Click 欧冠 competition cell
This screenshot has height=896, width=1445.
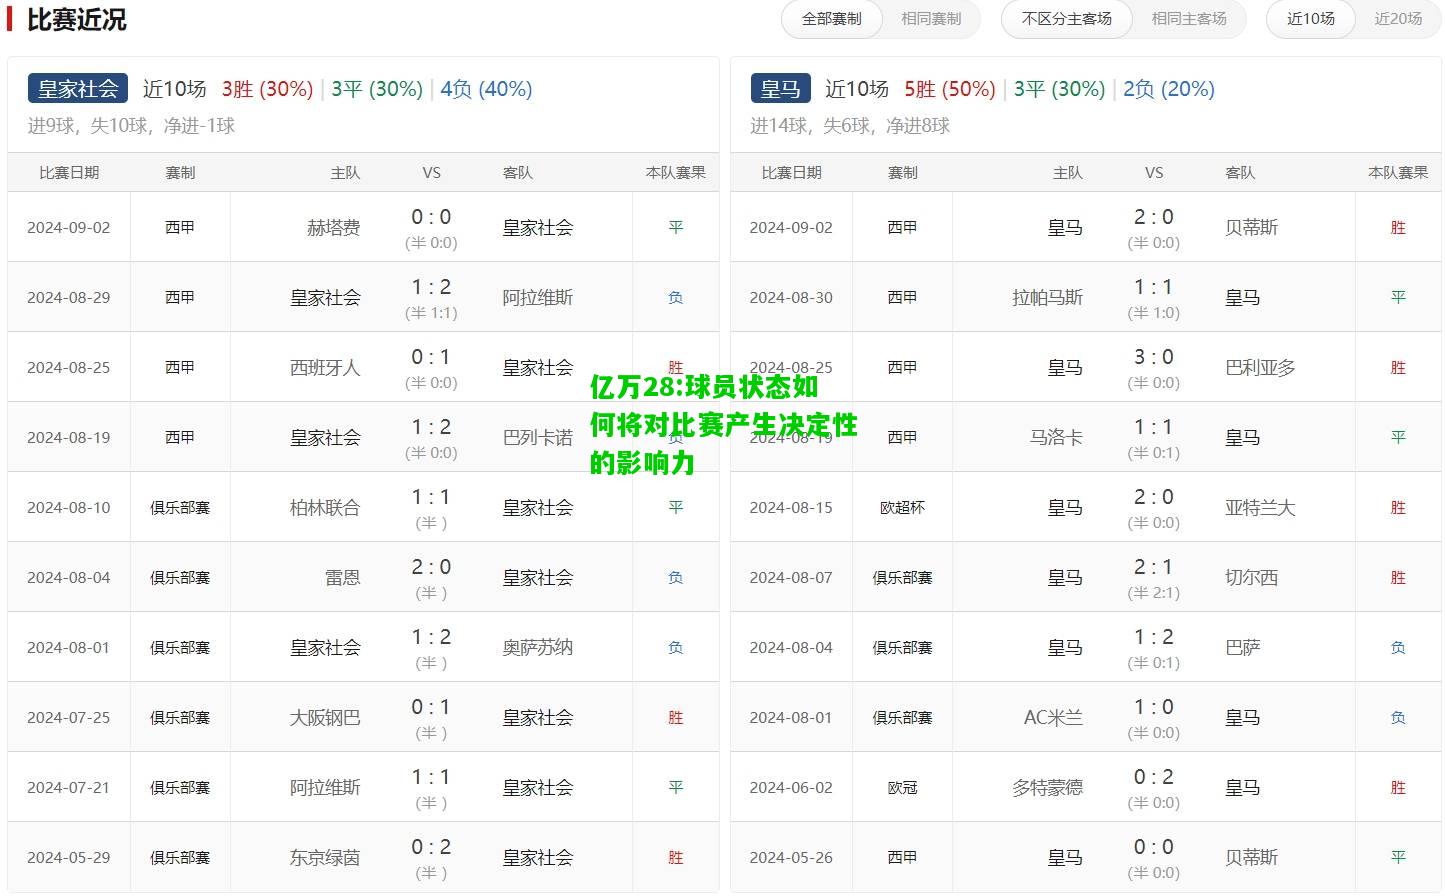[902, 788]
